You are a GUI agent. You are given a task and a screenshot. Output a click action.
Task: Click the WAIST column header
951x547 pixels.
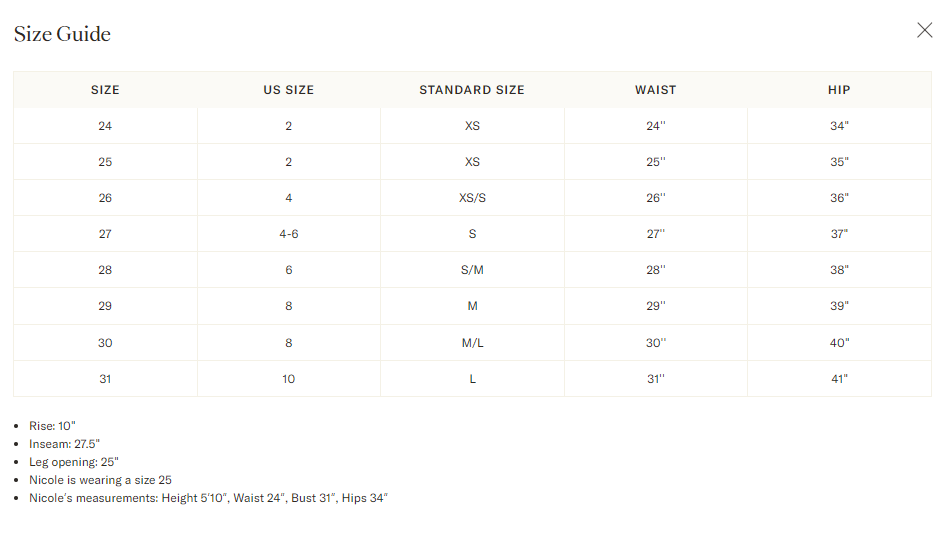pos(656,90)
